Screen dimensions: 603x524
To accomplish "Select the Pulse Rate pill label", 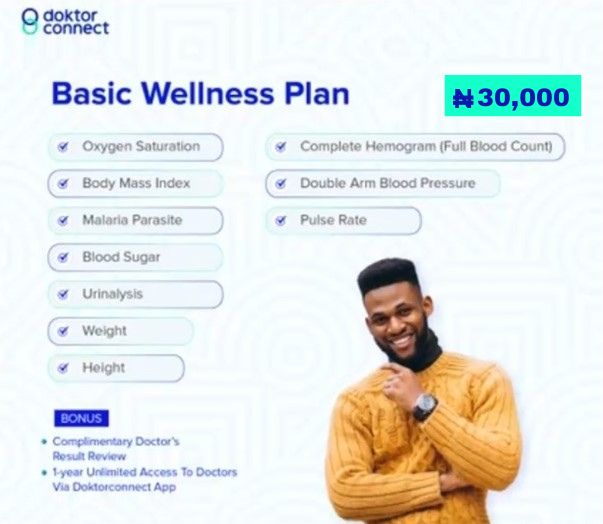I will point(343,220).
